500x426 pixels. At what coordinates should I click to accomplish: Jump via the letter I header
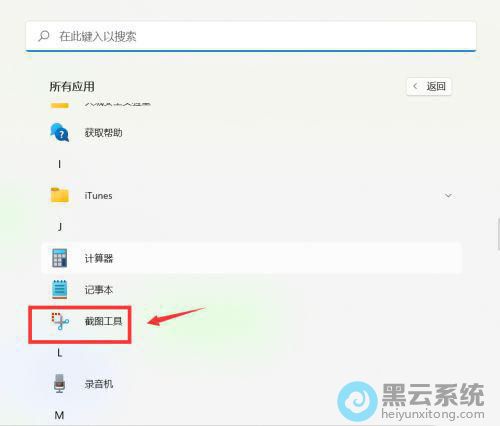[59, 164]
